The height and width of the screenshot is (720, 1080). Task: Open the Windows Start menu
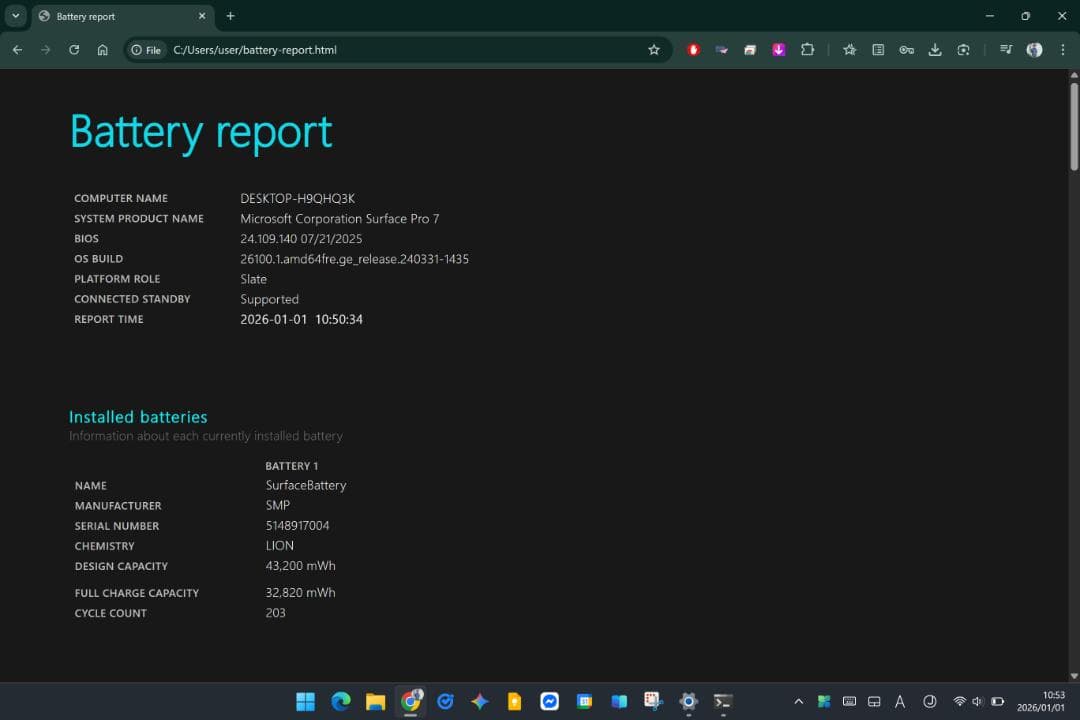[x=305, y=701]
